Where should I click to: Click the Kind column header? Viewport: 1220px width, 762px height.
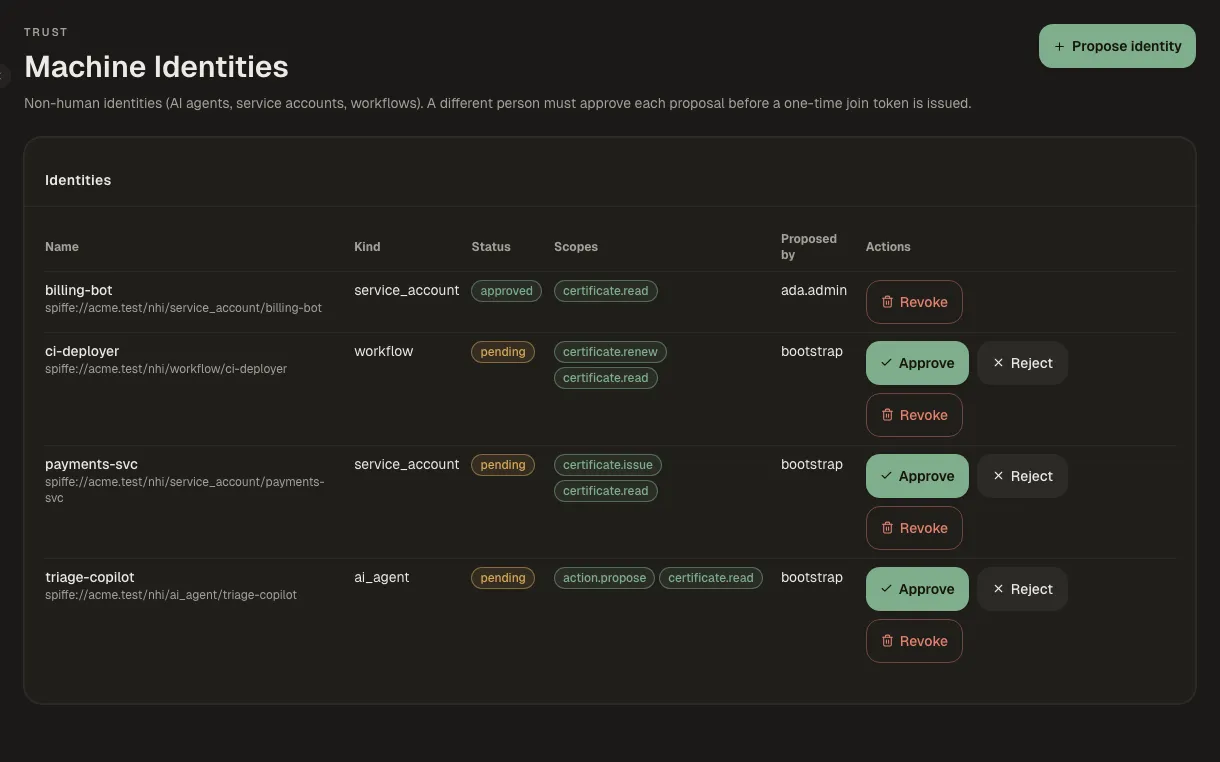(367, 246)
